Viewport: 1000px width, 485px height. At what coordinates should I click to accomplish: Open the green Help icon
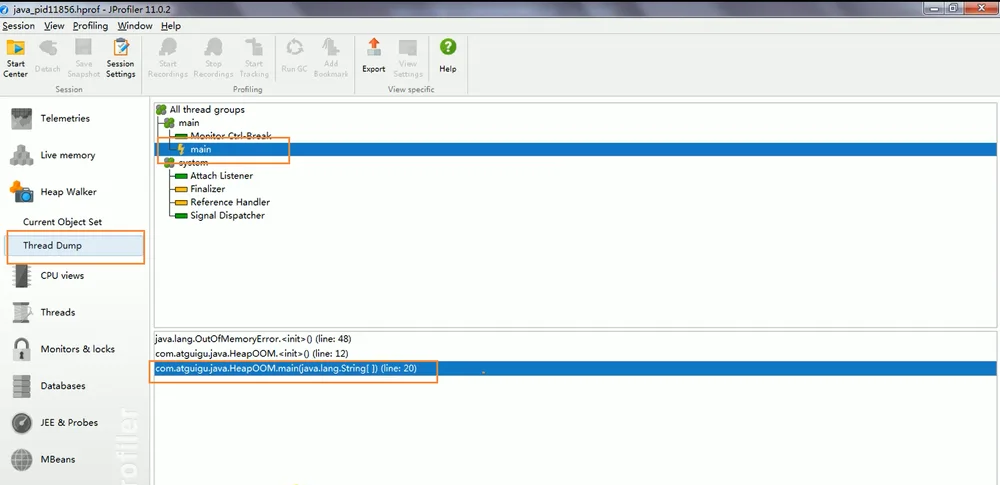(x=448, y=56)
